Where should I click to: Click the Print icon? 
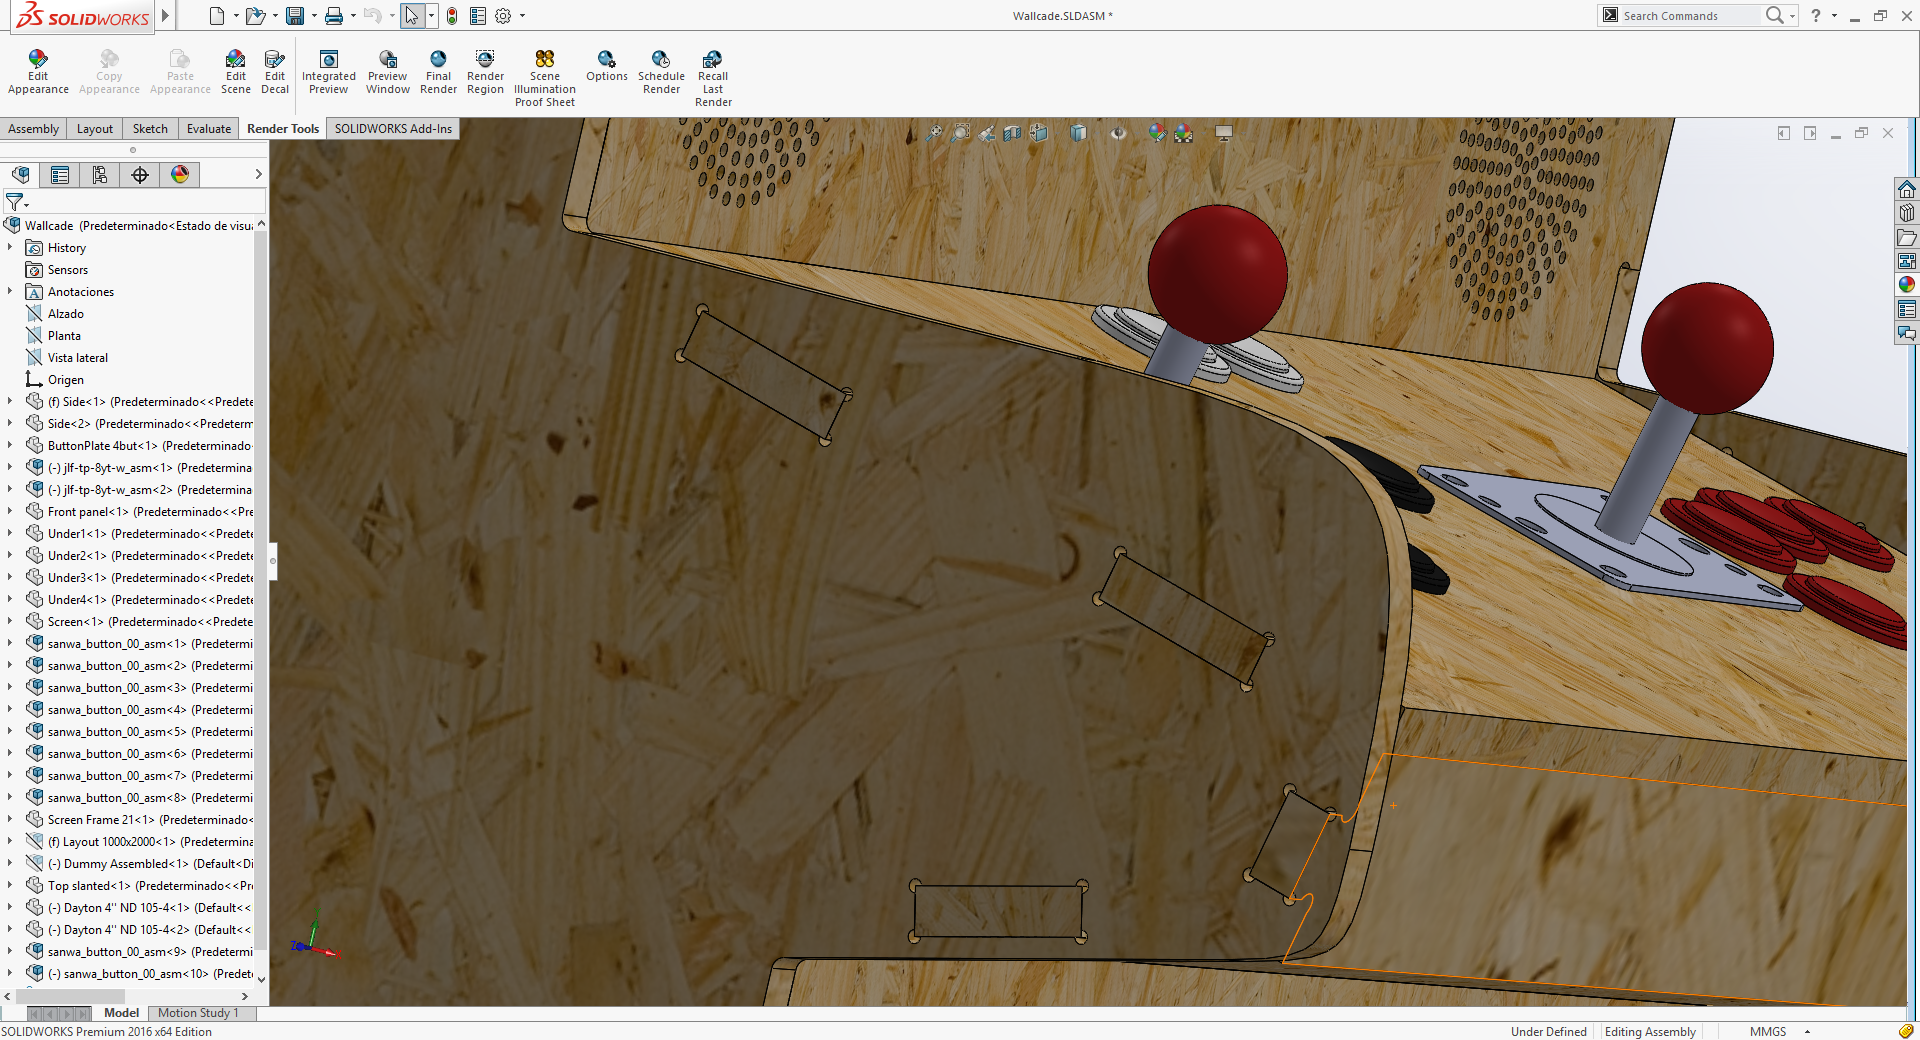coord(334,16)
